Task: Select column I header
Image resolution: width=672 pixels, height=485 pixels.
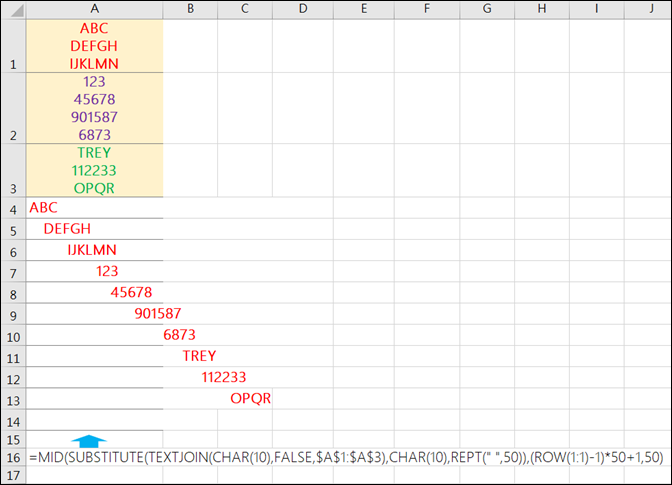Action: click(x=597, y=9)
